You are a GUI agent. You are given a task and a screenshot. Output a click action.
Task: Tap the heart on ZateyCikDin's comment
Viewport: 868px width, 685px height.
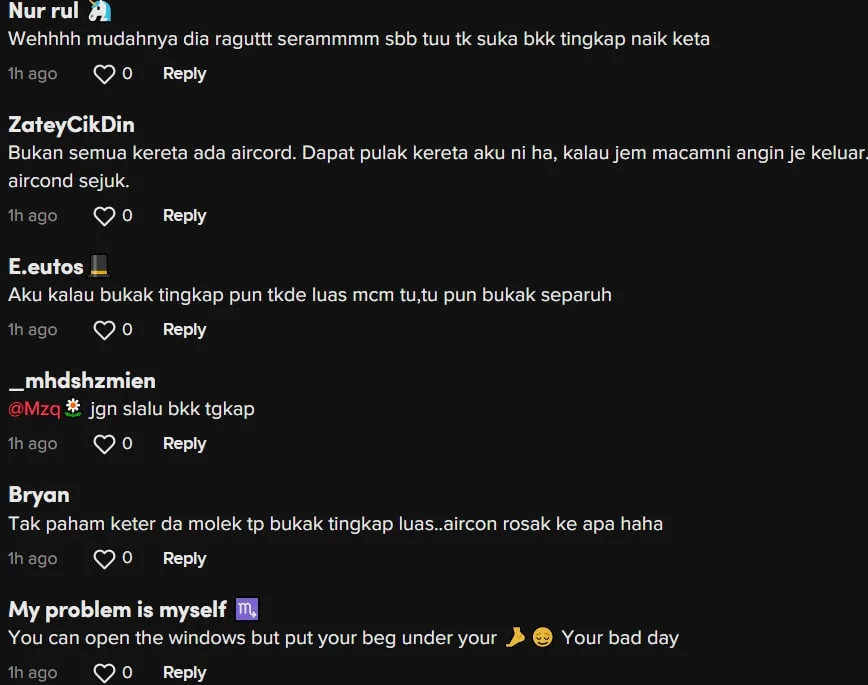click(x=104, y=216)
